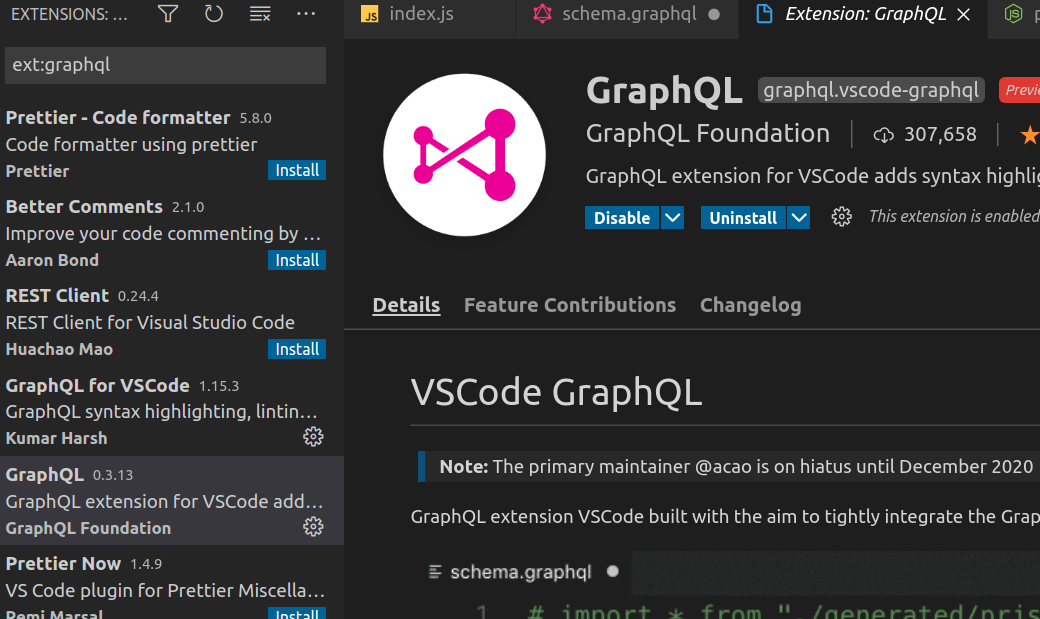Click the orange rating star

pyautogui.click(x=1029, y=135)
